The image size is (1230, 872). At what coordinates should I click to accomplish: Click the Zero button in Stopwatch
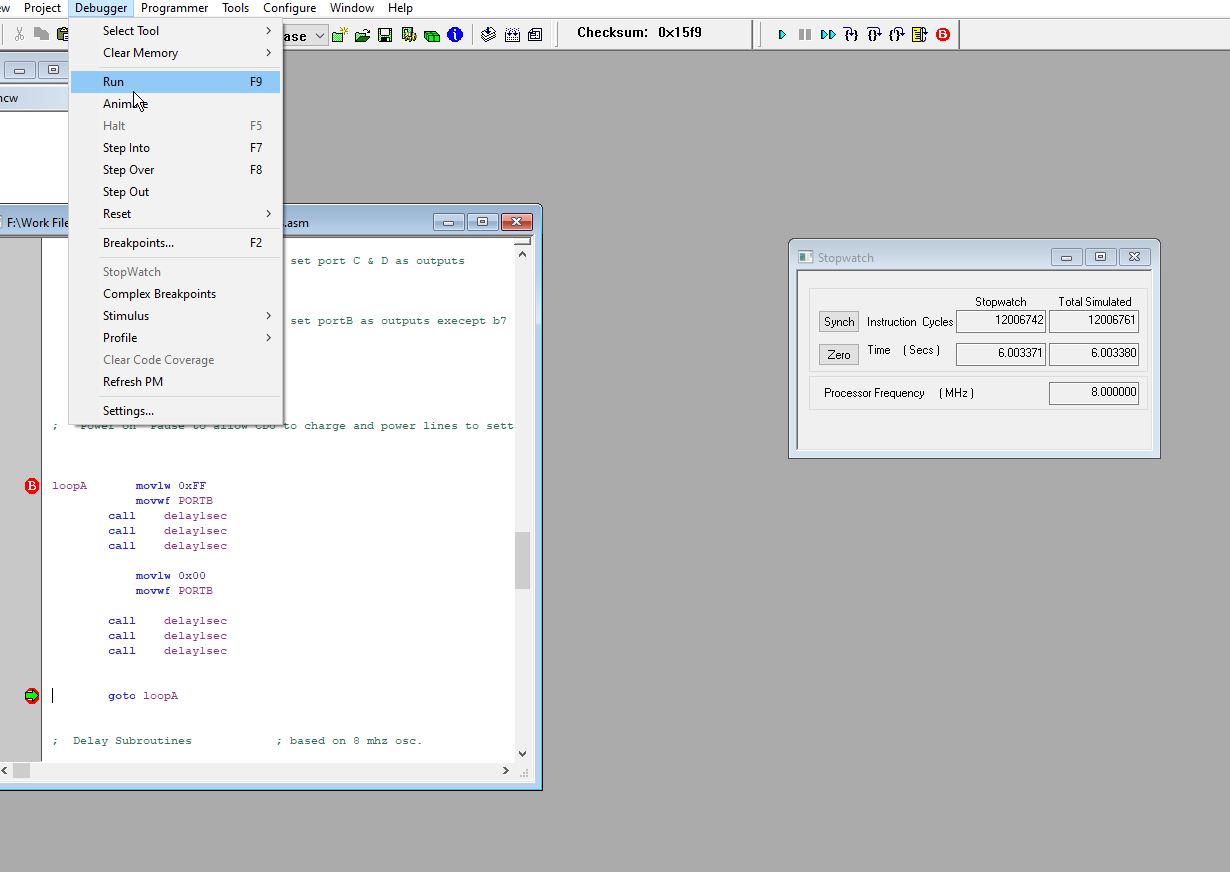point(839,355)
